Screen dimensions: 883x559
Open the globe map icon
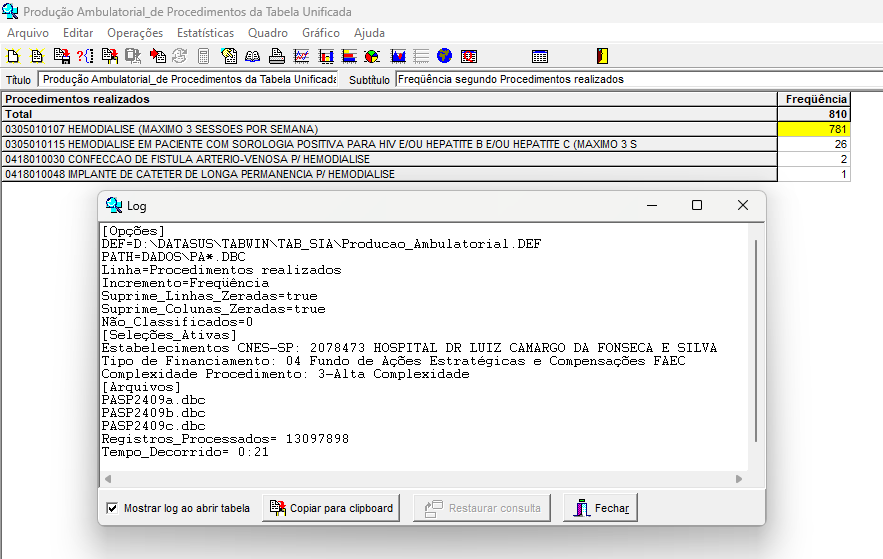(444, 56)
